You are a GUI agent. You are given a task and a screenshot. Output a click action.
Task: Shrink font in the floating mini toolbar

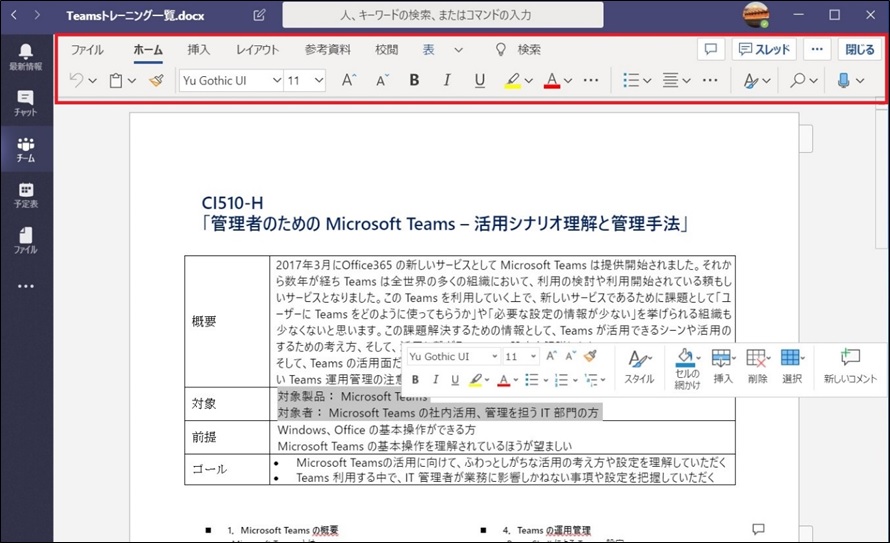tap(570, 356)
